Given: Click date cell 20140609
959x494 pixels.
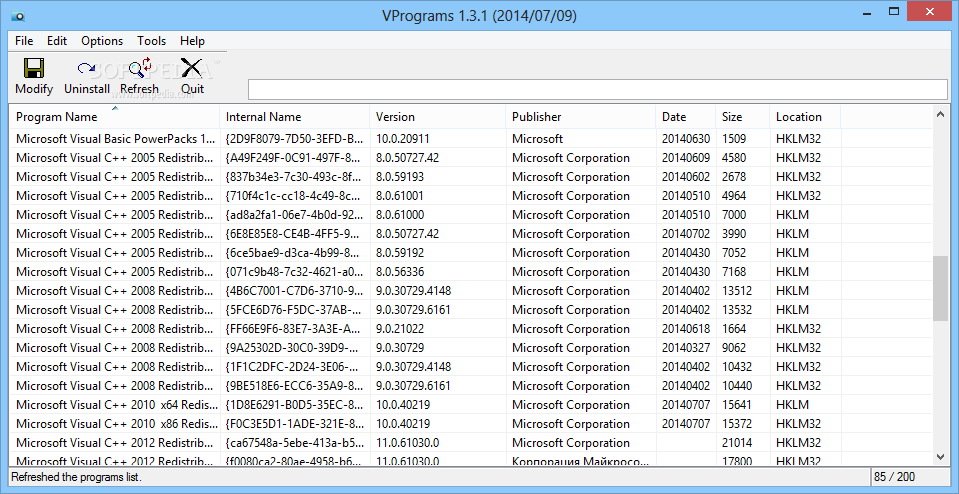Looking at the screenshot, I should point(686,158).
